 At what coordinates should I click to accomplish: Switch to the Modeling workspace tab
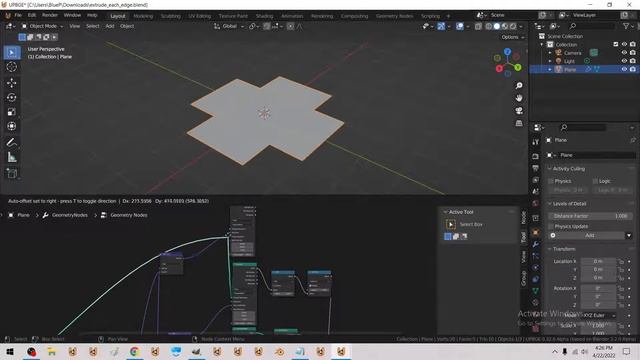pyautogui.click(x=143, y=16)
